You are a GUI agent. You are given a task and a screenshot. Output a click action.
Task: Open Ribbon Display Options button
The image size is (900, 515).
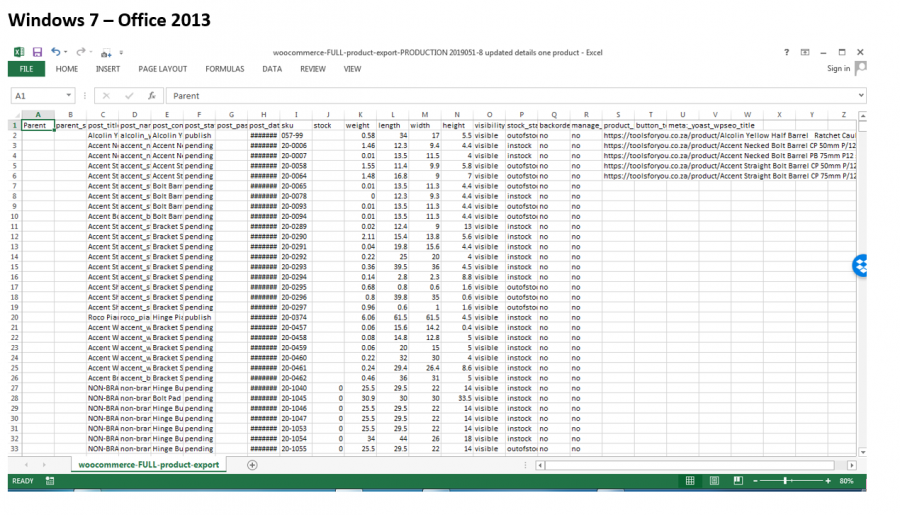pyautogui.click(x=805, y=52)
